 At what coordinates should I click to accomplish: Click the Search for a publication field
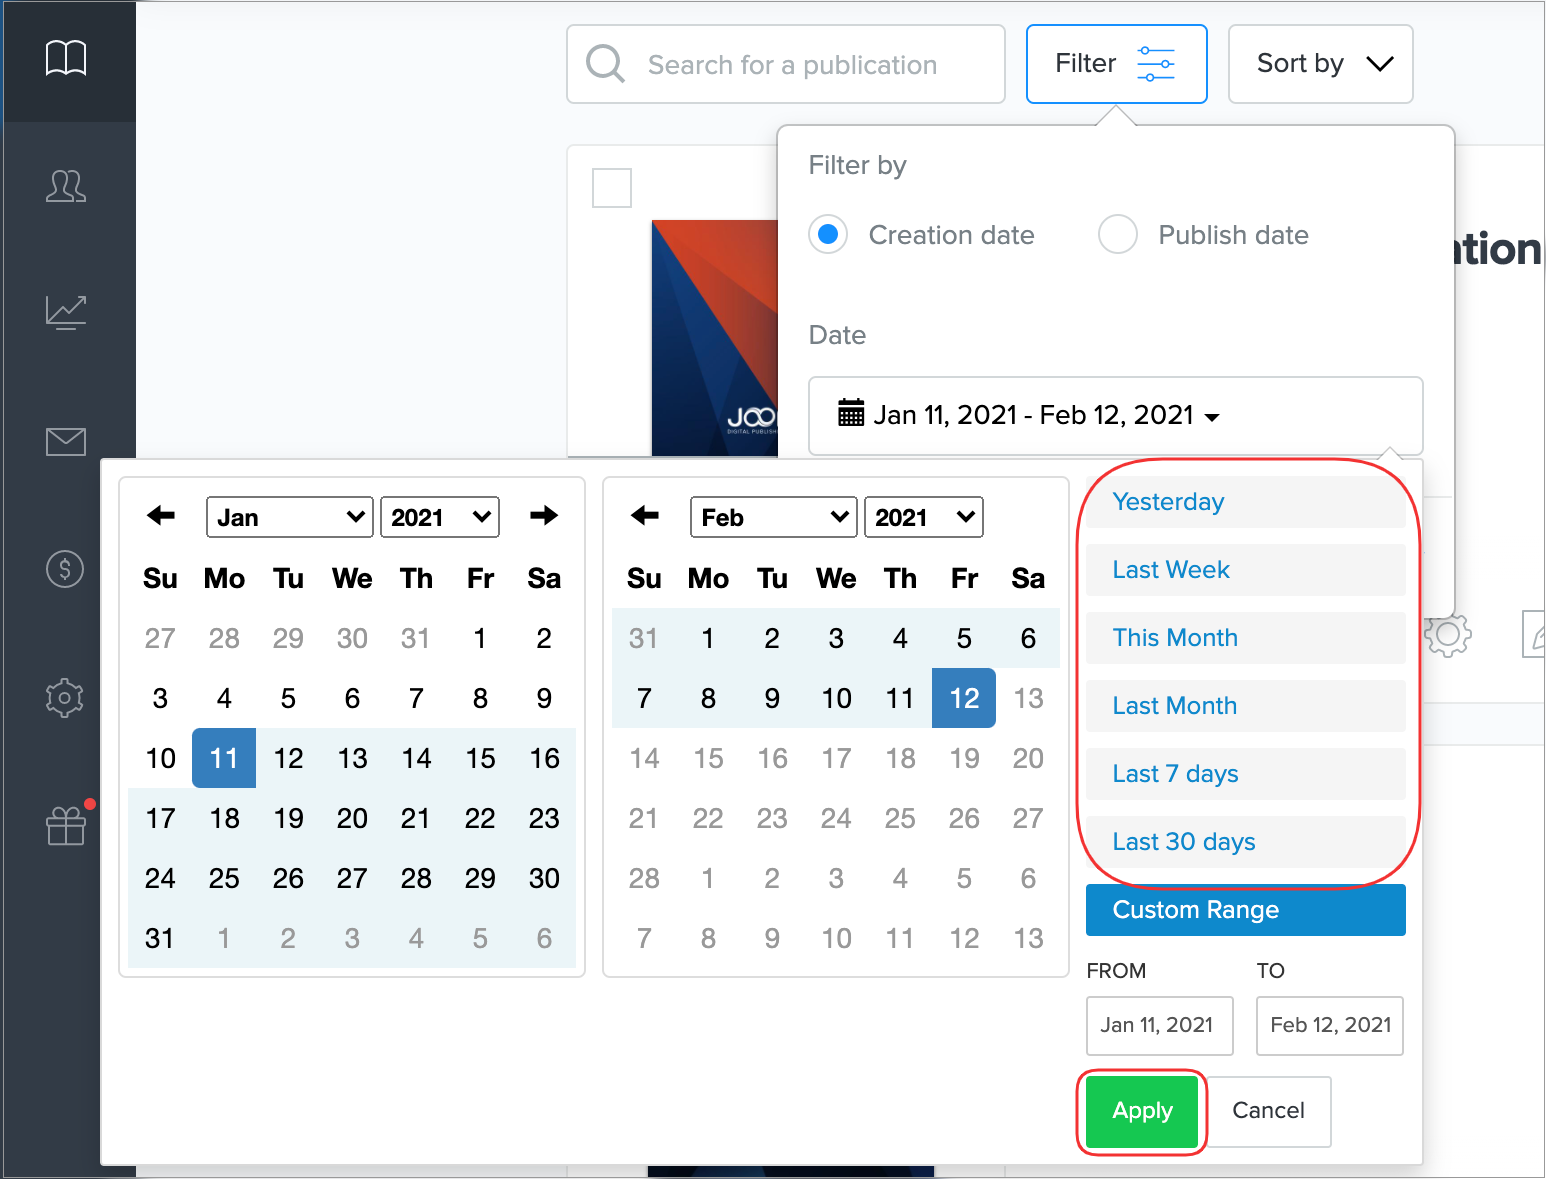pos(790,65)
